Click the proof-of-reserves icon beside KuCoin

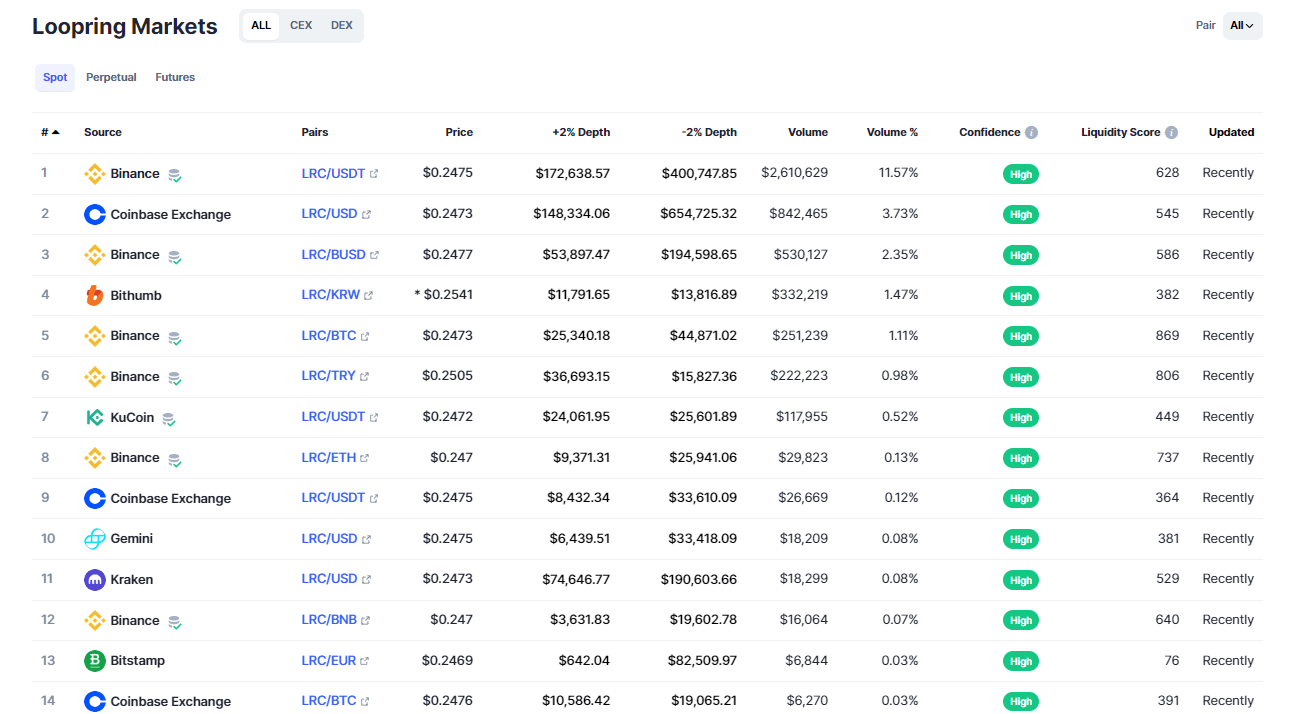pos(169,419)
